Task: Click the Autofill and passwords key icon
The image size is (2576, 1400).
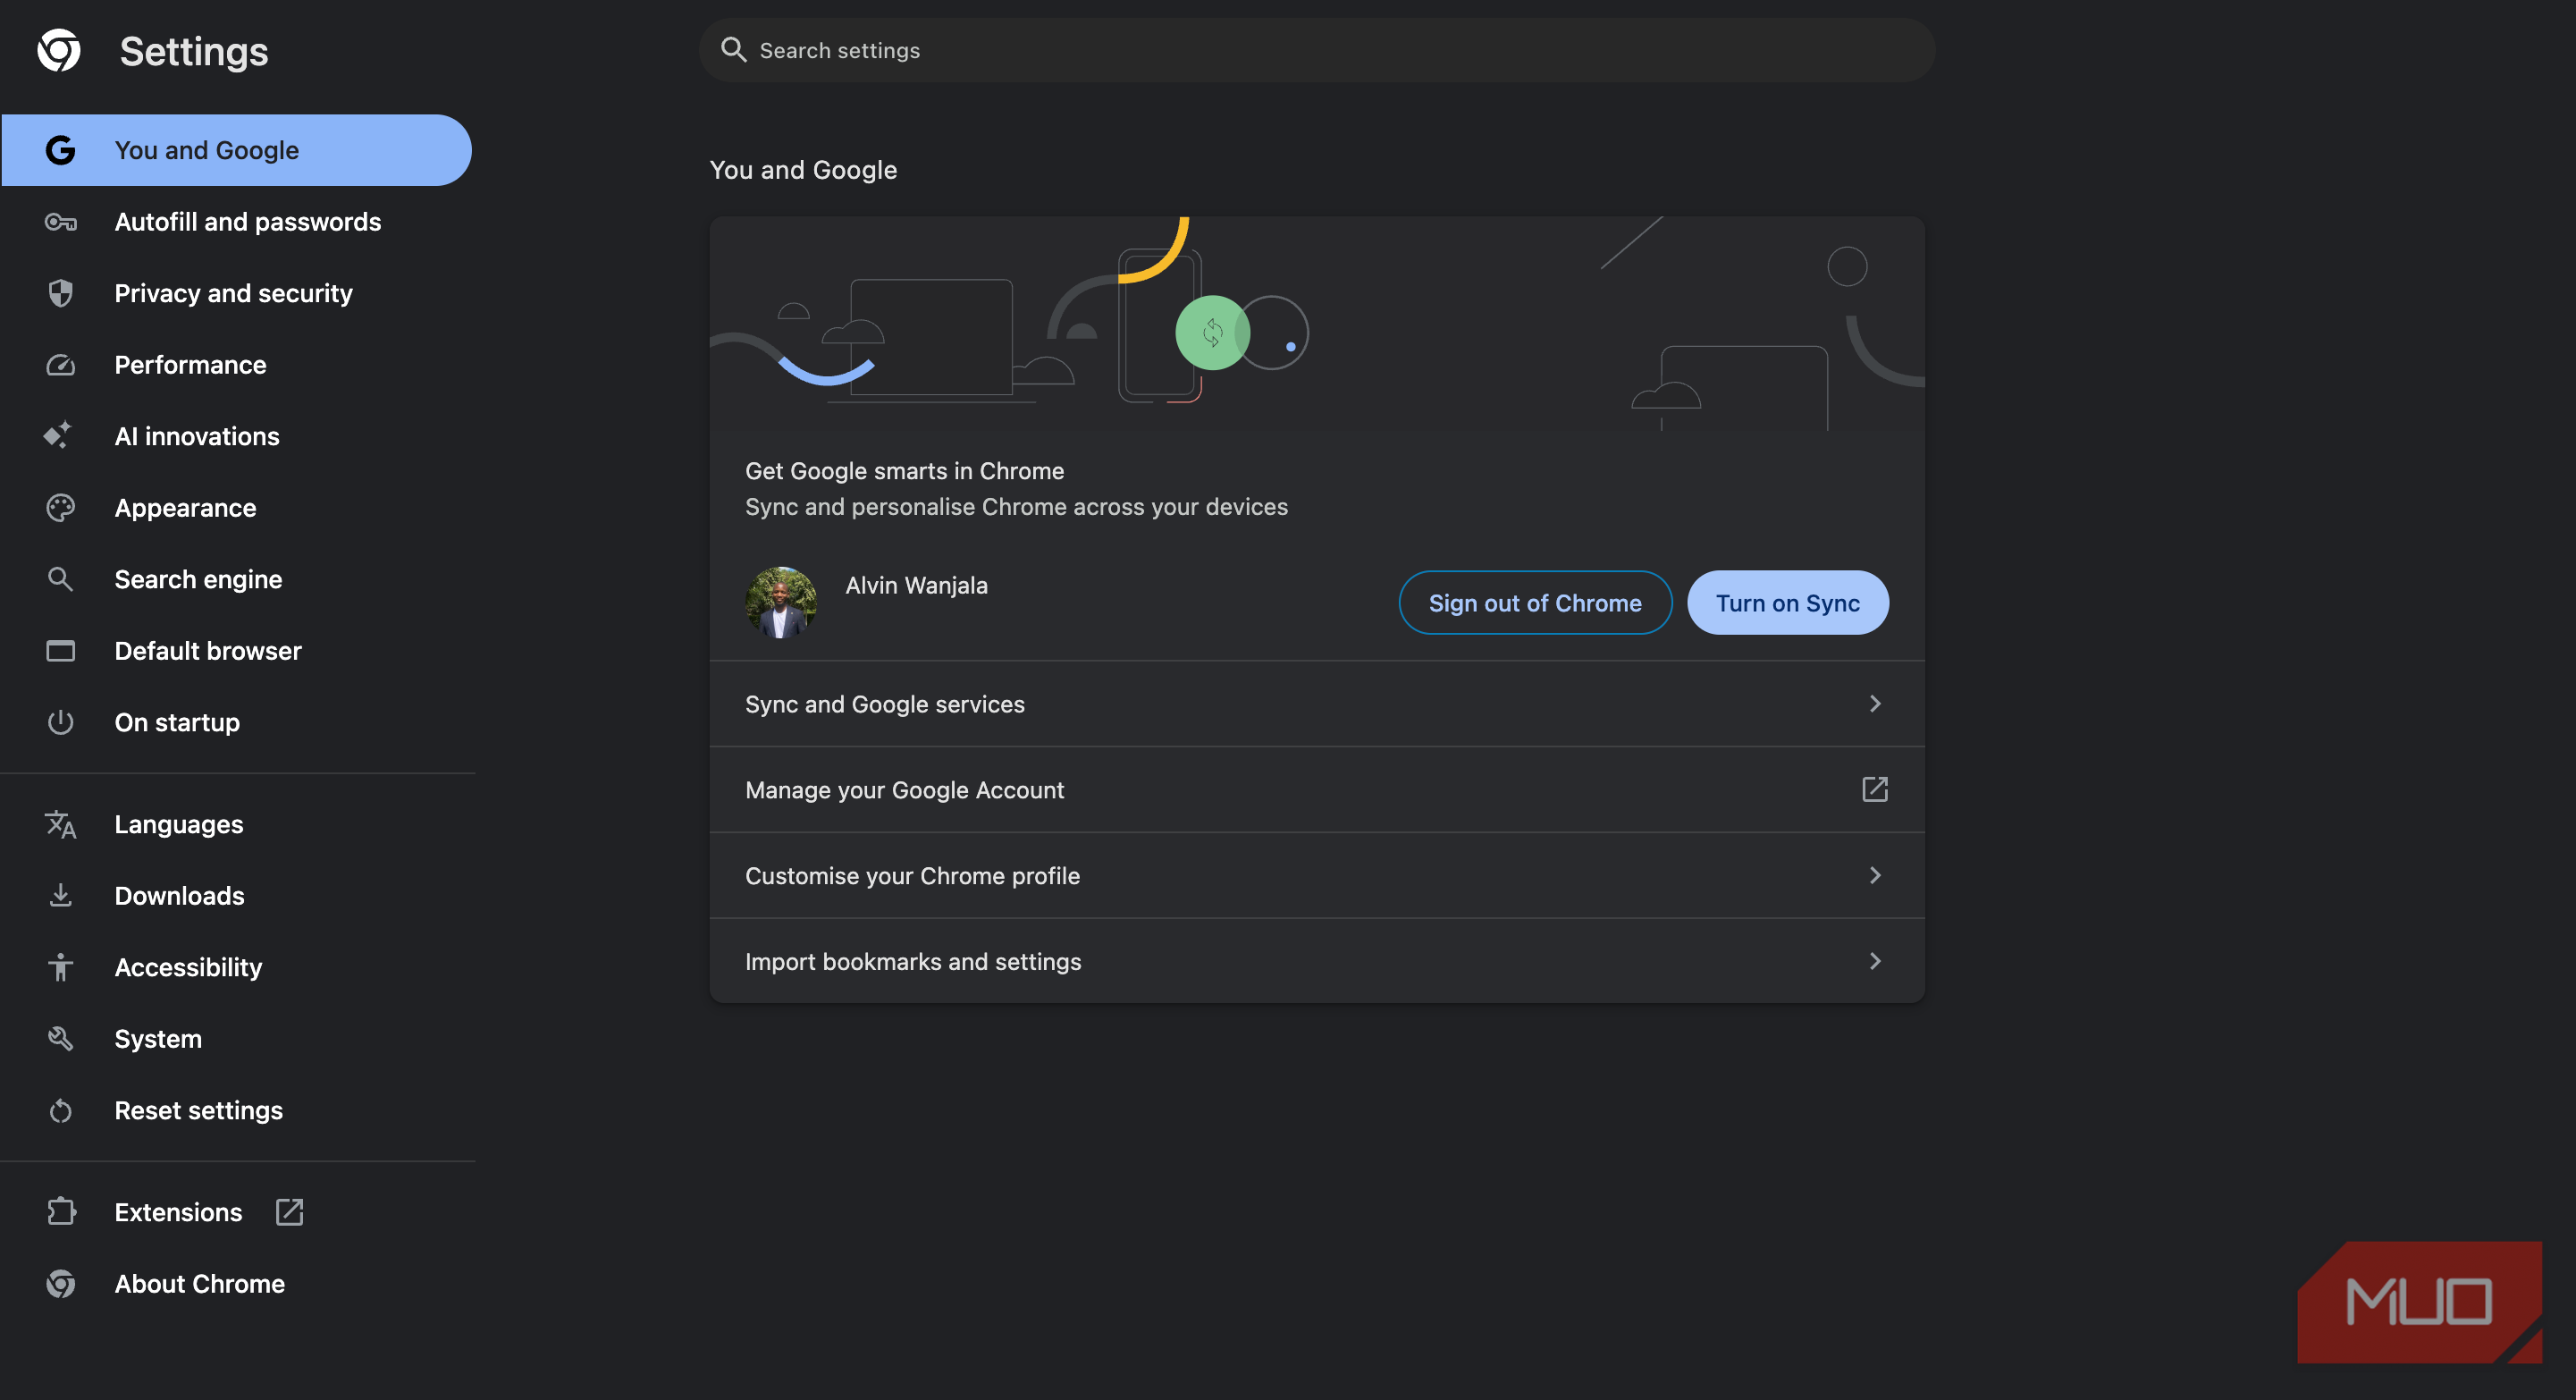Action: coord(60,222)
